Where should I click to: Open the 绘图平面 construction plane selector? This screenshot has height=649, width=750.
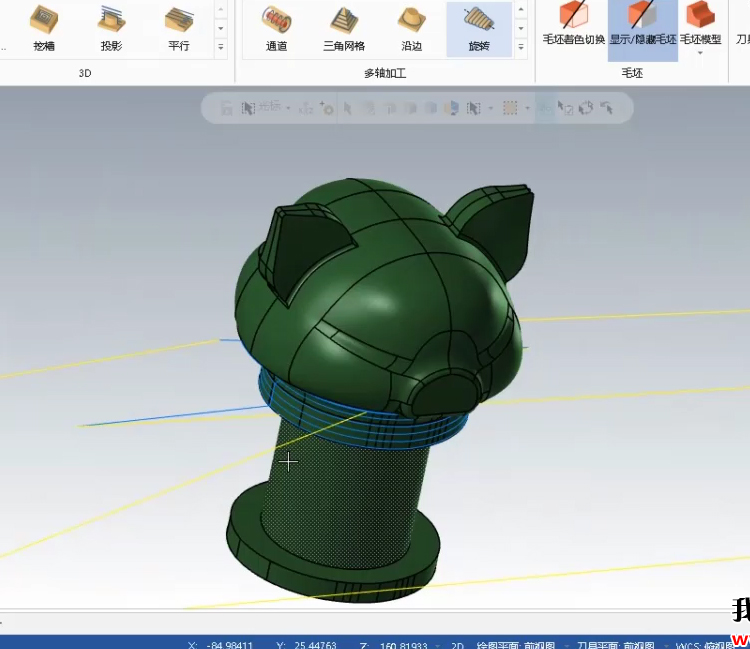click(x=516, y=645)
